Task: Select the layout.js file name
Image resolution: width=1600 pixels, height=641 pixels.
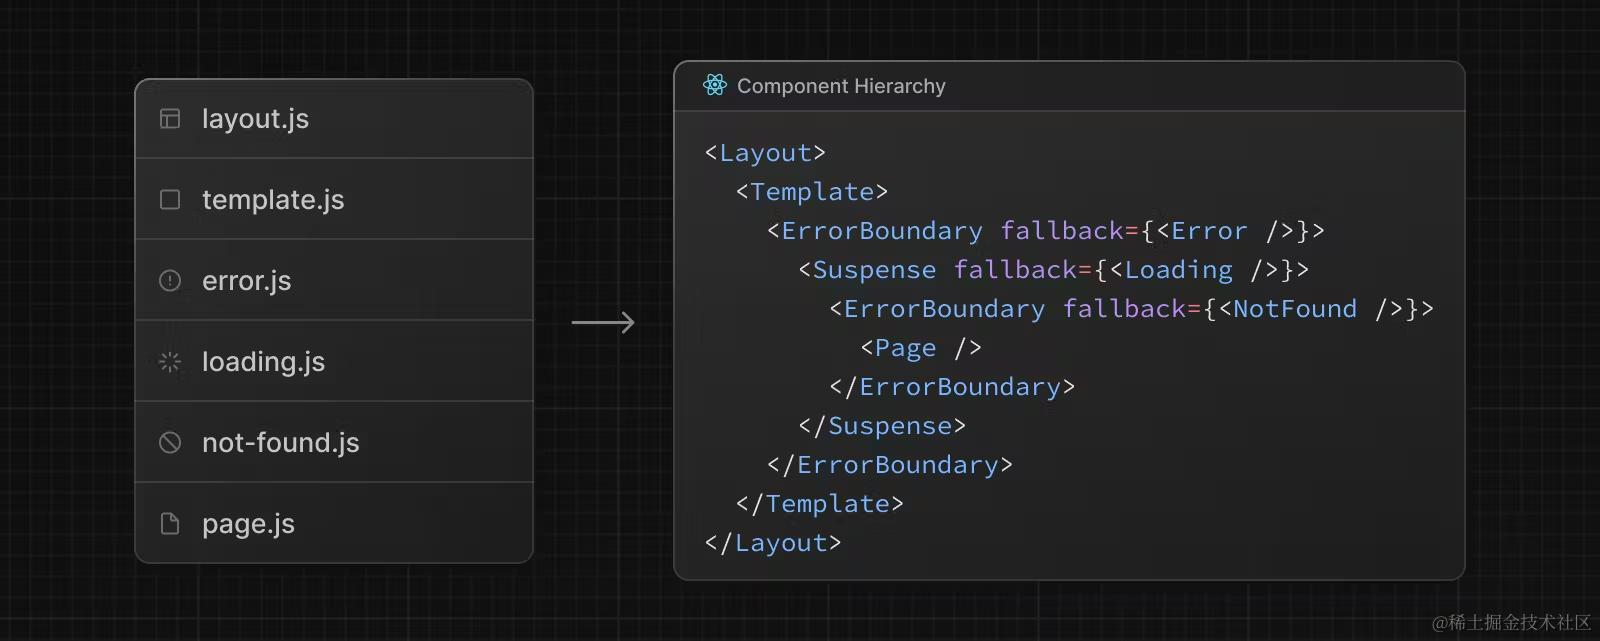Action: pyautogui.click(x=255, y=119)
